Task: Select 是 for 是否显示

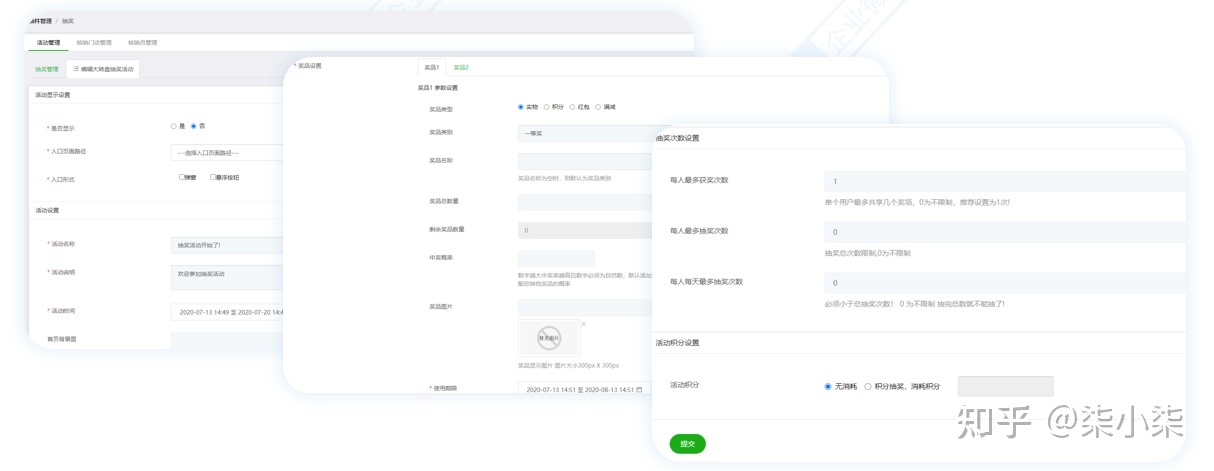Action: (174, 126)
